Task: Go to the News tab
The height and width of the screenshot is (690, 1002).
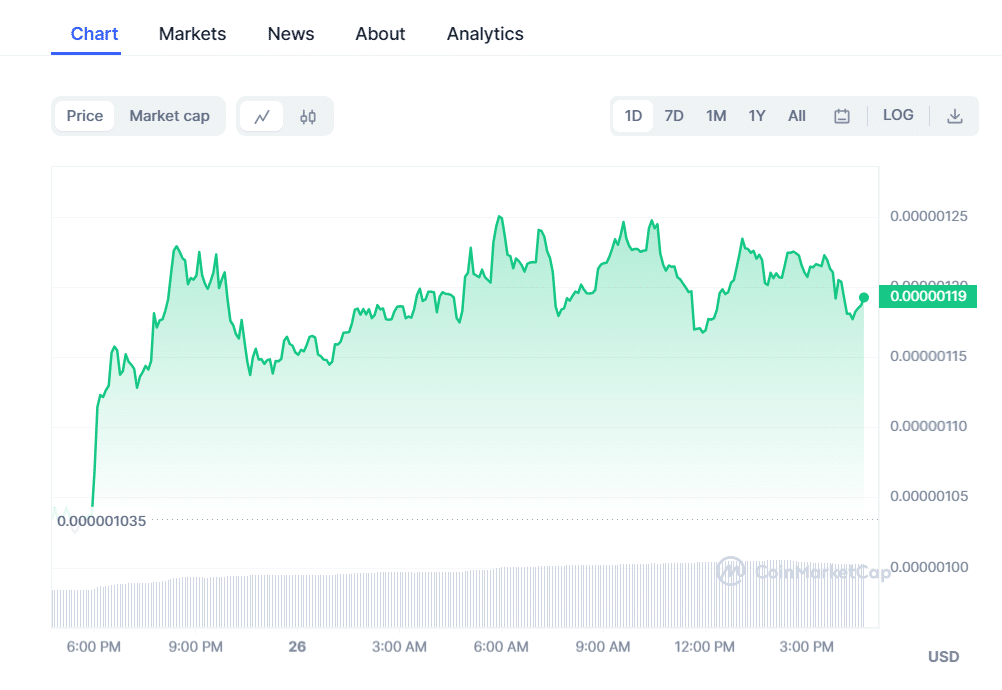Action: point(291,34)
